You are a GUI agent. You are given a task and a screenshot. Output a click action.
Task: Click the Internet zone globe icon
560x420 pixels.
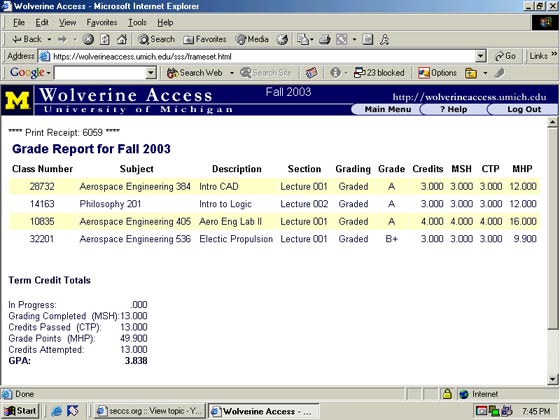(464, 394)
